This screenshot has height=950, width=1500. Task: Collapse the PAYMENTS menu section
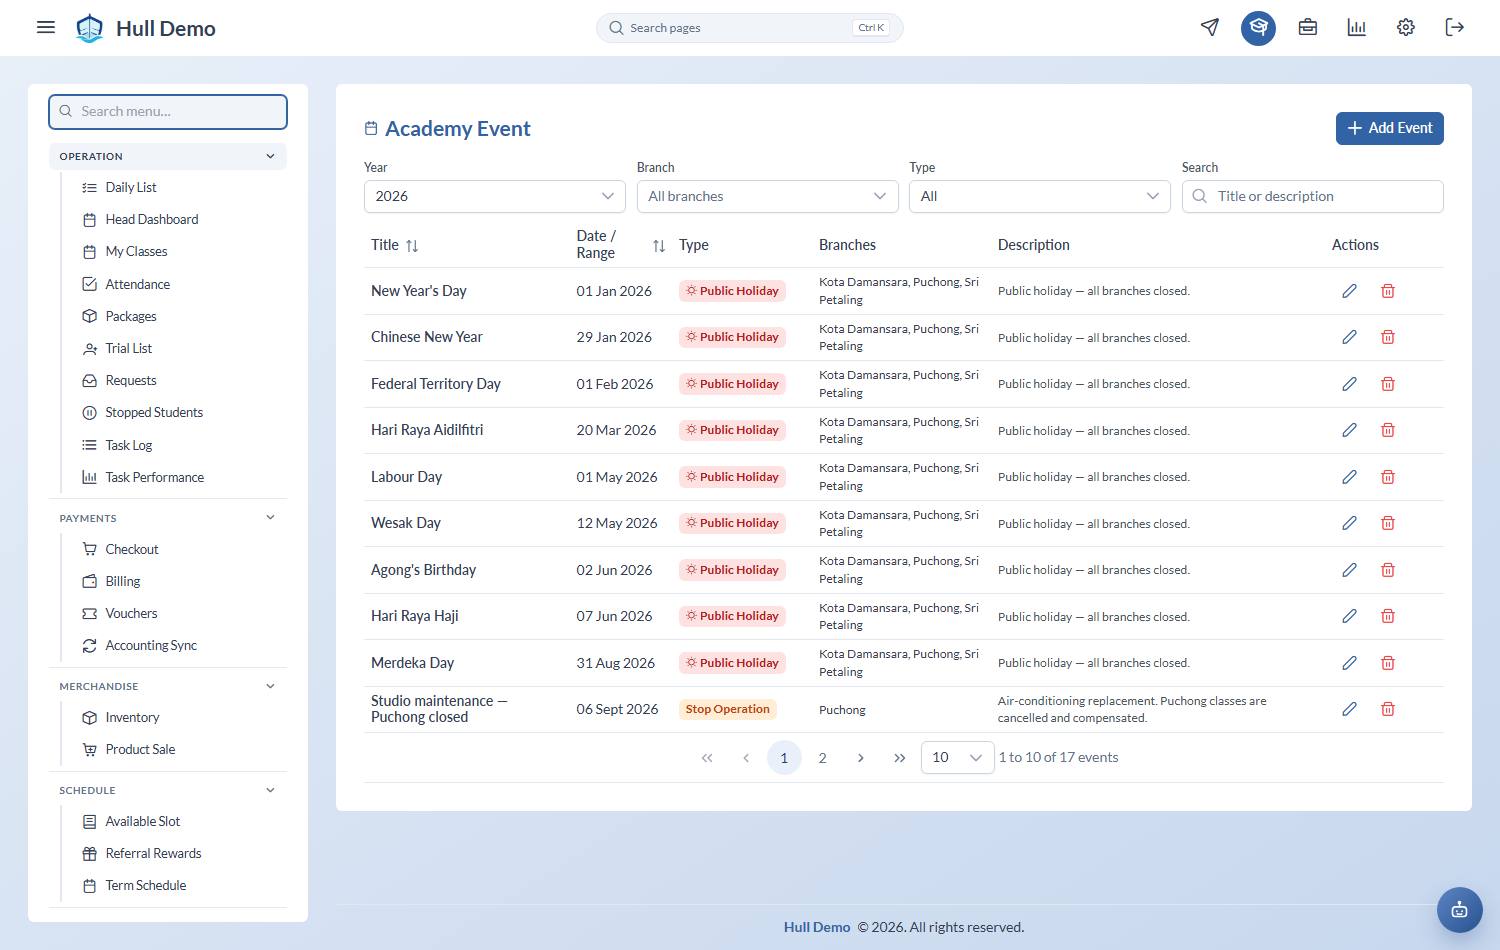[x=168, y=518]
